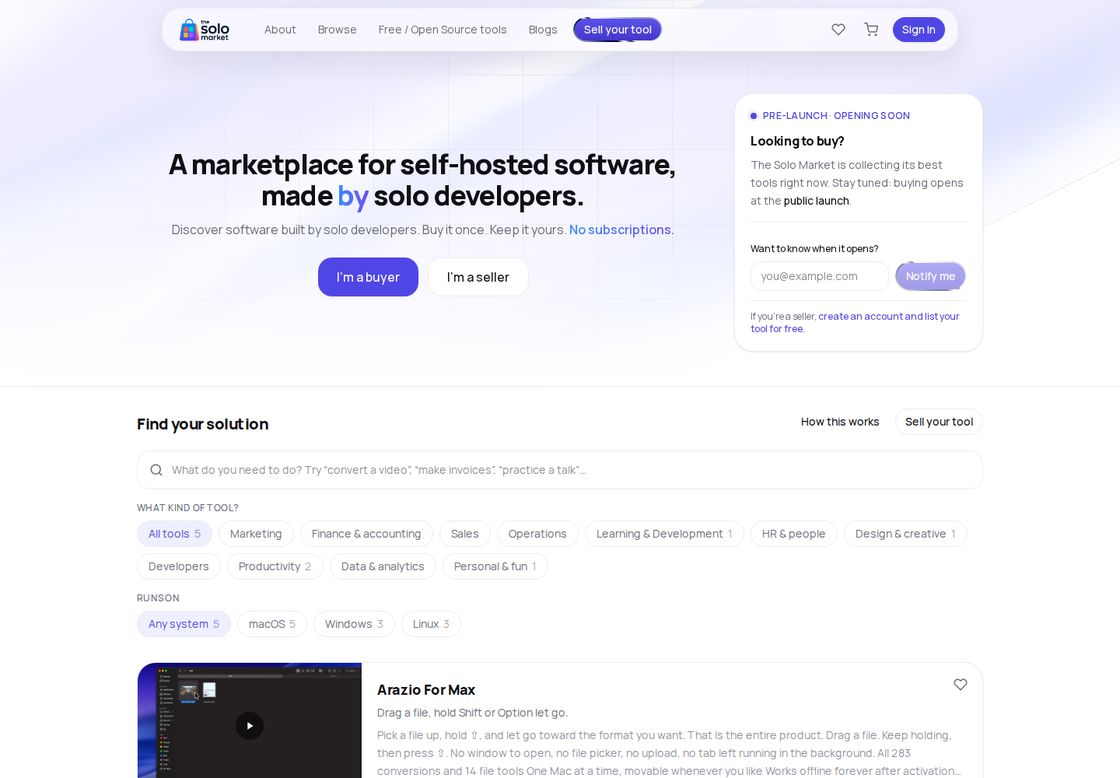Viewport: 1120px width, 778px height.
Task: Filter by Sales category
Action: [464, 534]
